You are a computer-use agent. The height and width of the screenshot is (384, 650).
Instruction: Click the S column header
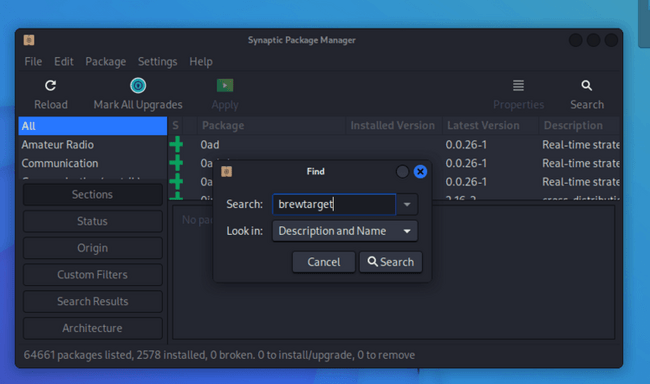[x=175, y=125]
